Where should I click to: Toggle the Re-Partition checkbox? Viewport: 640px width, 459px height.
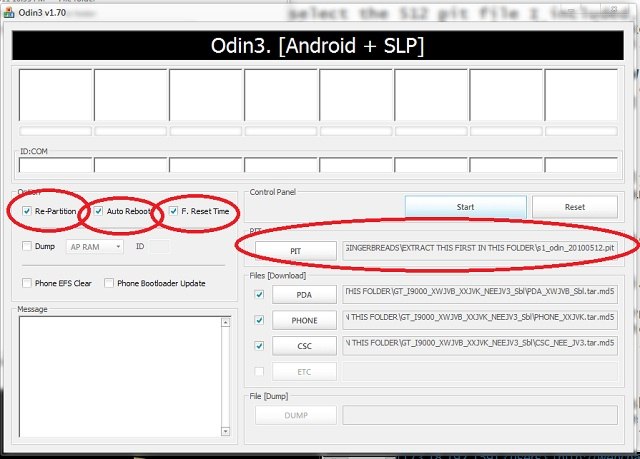pos(27,211)
